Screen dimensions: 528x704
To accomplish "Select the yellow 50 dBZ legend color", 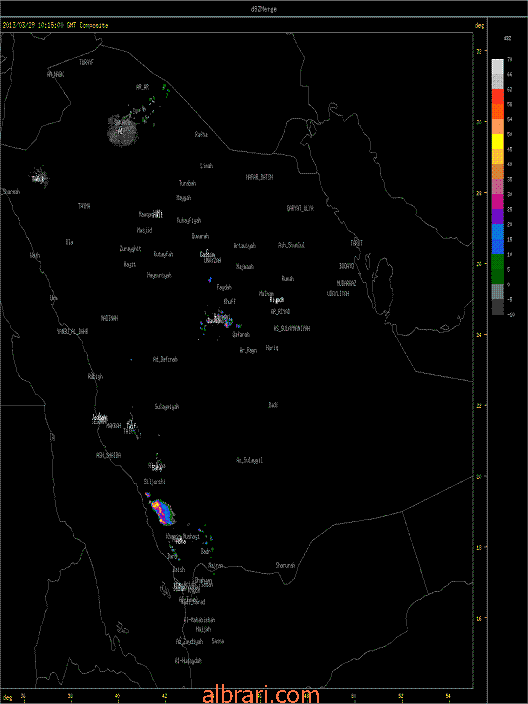I will 497,141.
